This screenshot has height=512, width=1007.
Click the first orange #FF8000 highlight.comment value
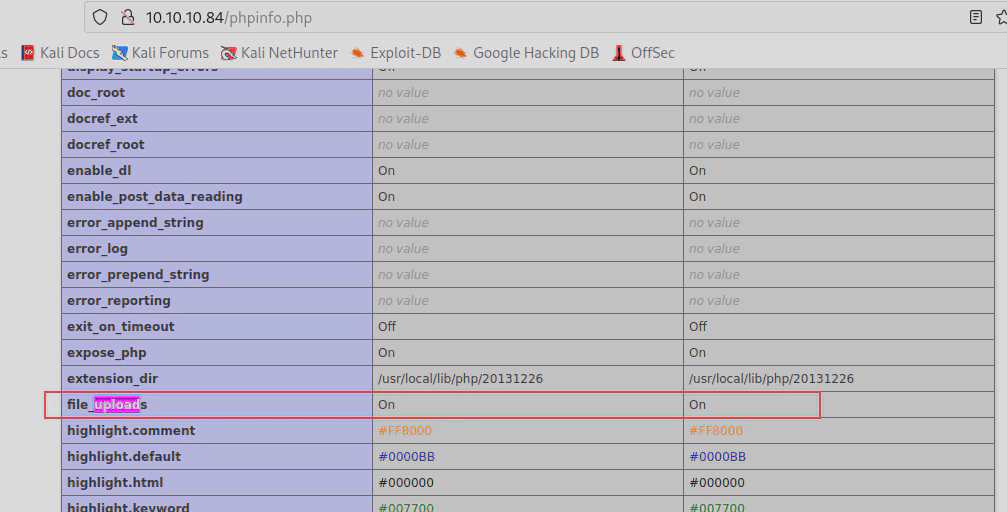pyautogui.click(x=404, y=431)
